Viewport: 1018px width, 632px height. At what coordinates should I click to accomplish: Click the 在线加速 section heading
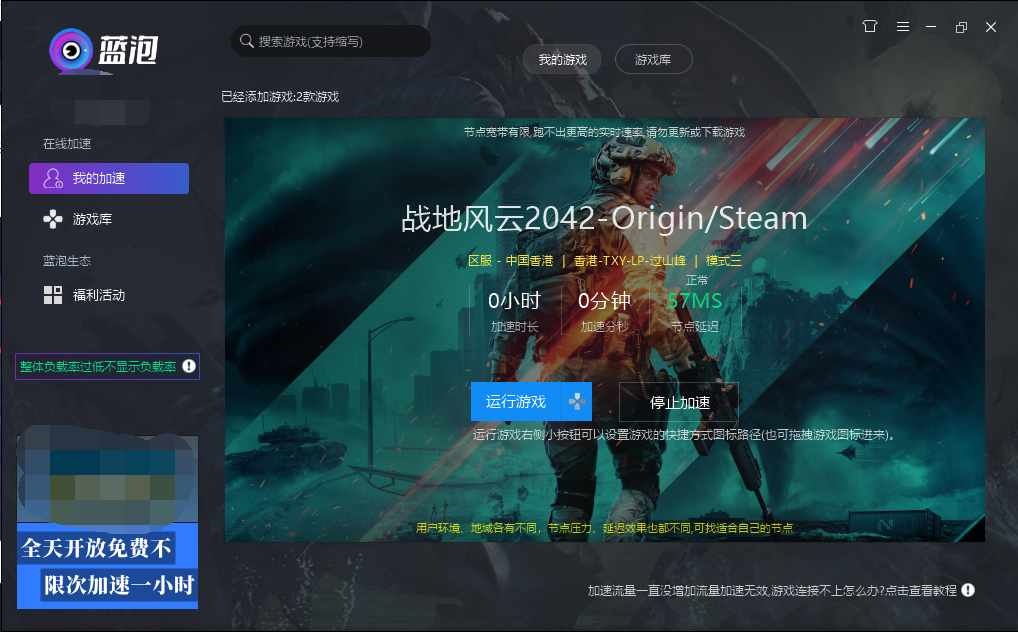[x=67, y=144]
